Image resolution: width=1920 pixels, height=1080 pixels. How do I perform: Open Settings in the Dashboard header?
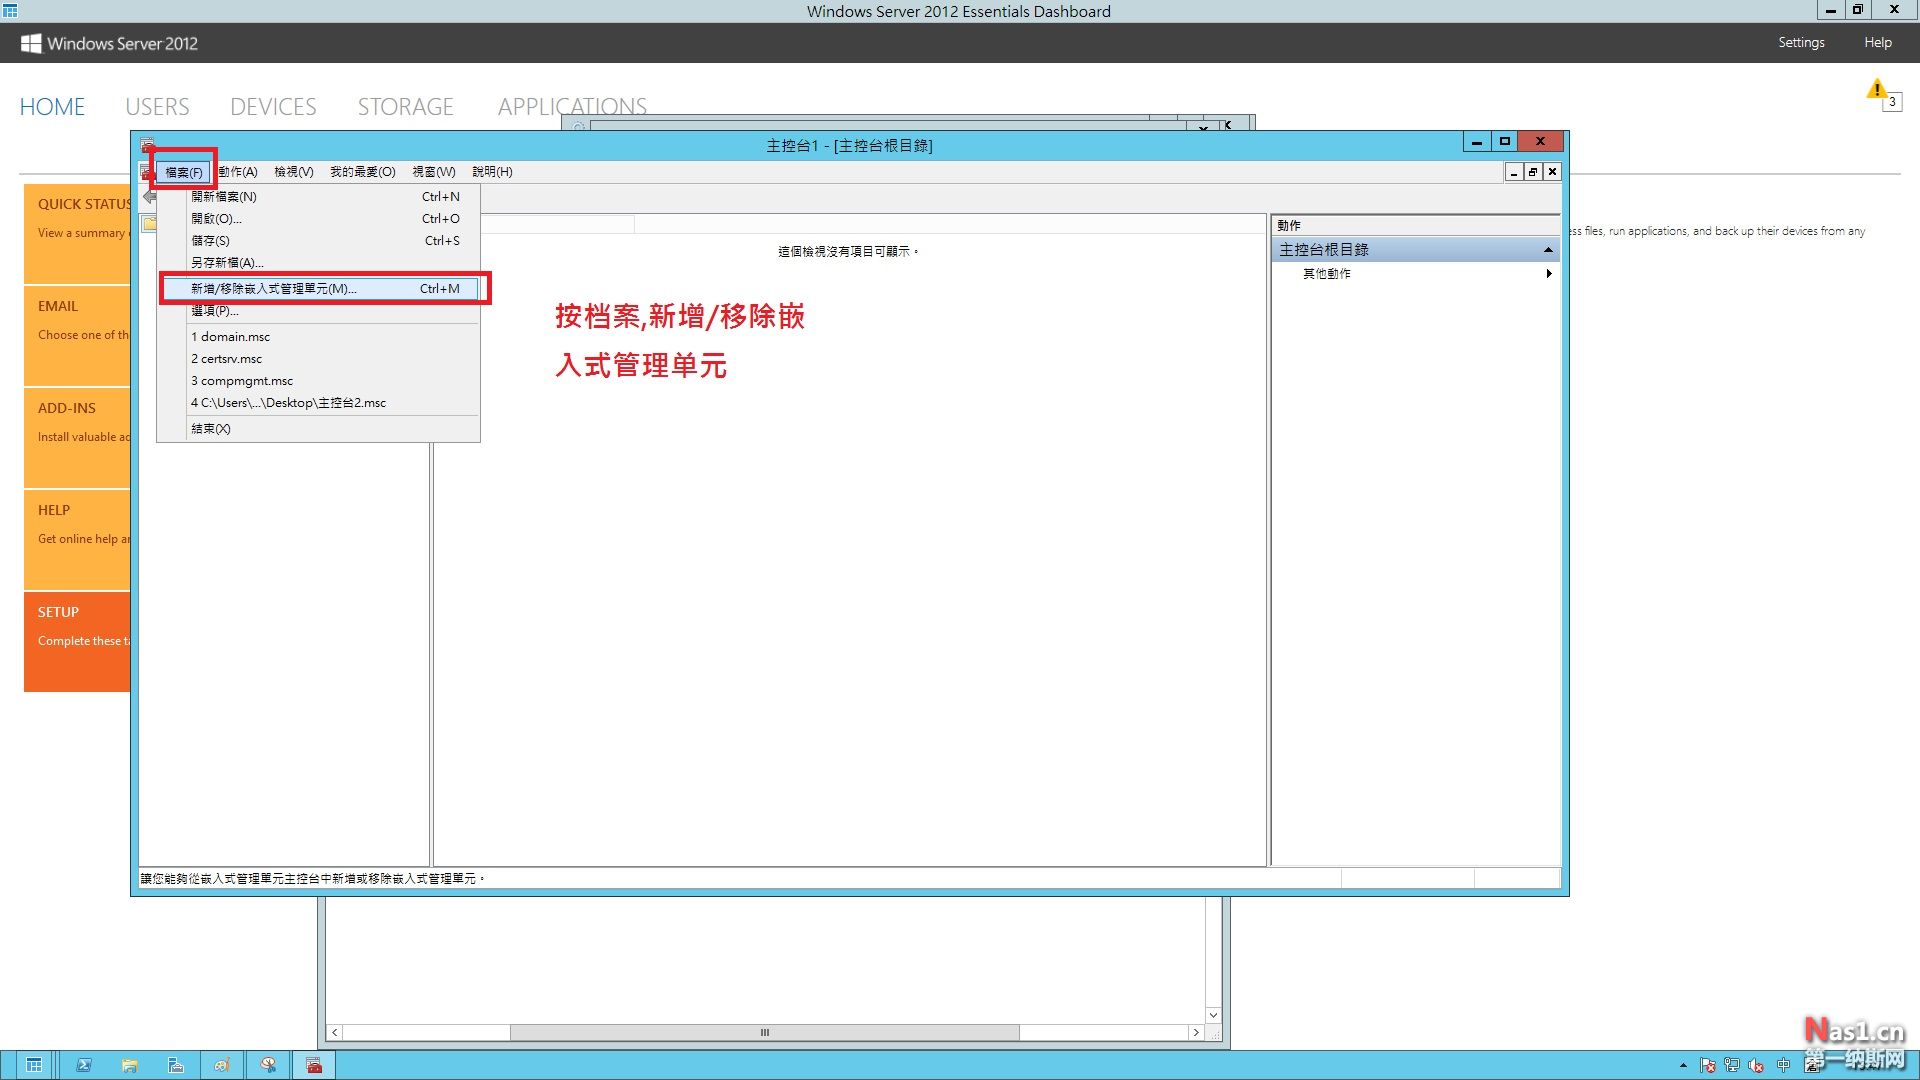[1801, 43]
